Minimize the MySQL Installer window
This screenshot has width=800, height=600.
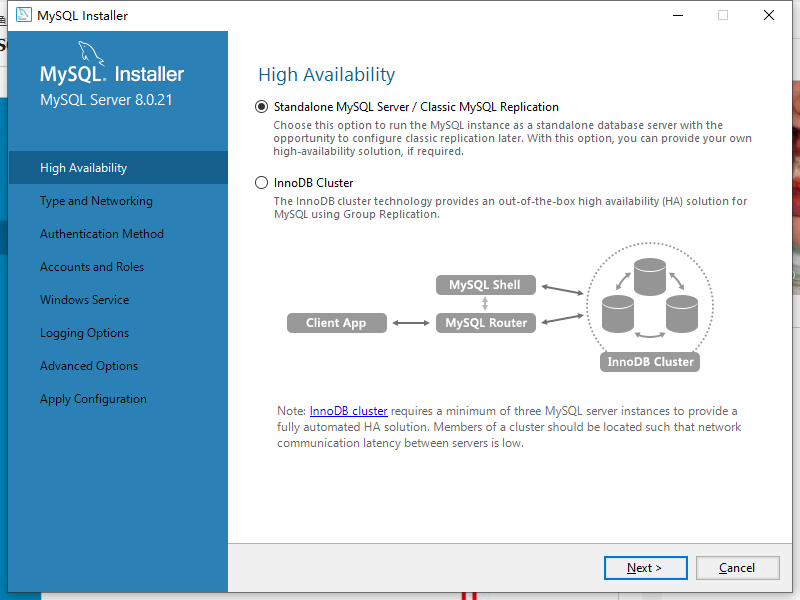coord(678,15)
